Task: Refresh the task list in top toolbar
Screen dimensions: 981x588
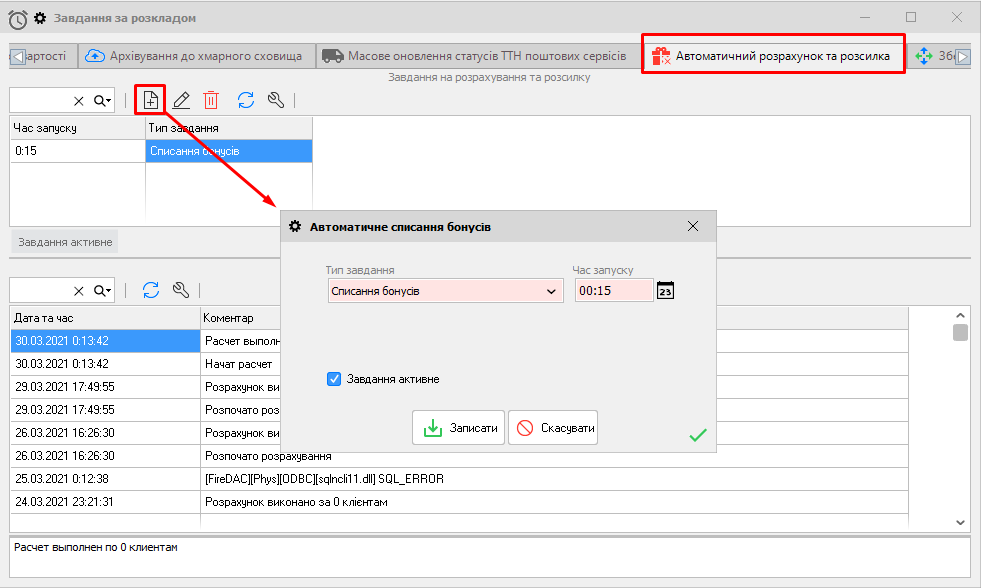Action: [246, 100]
